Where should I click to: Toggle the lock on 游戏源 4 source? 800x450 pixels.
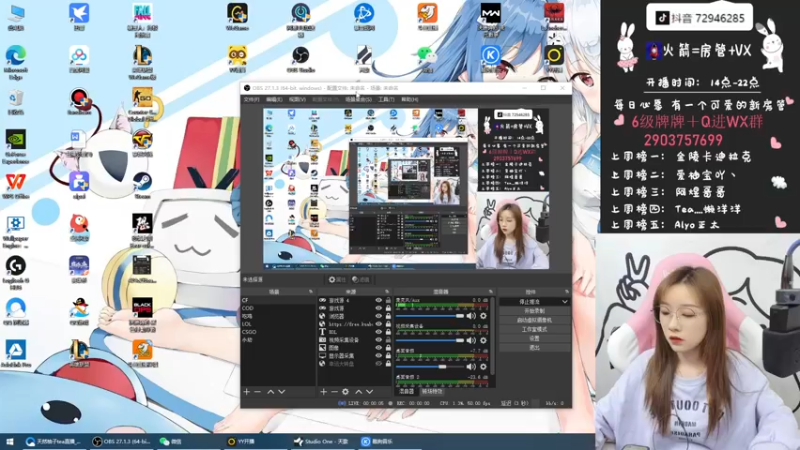tap(388, 301)
